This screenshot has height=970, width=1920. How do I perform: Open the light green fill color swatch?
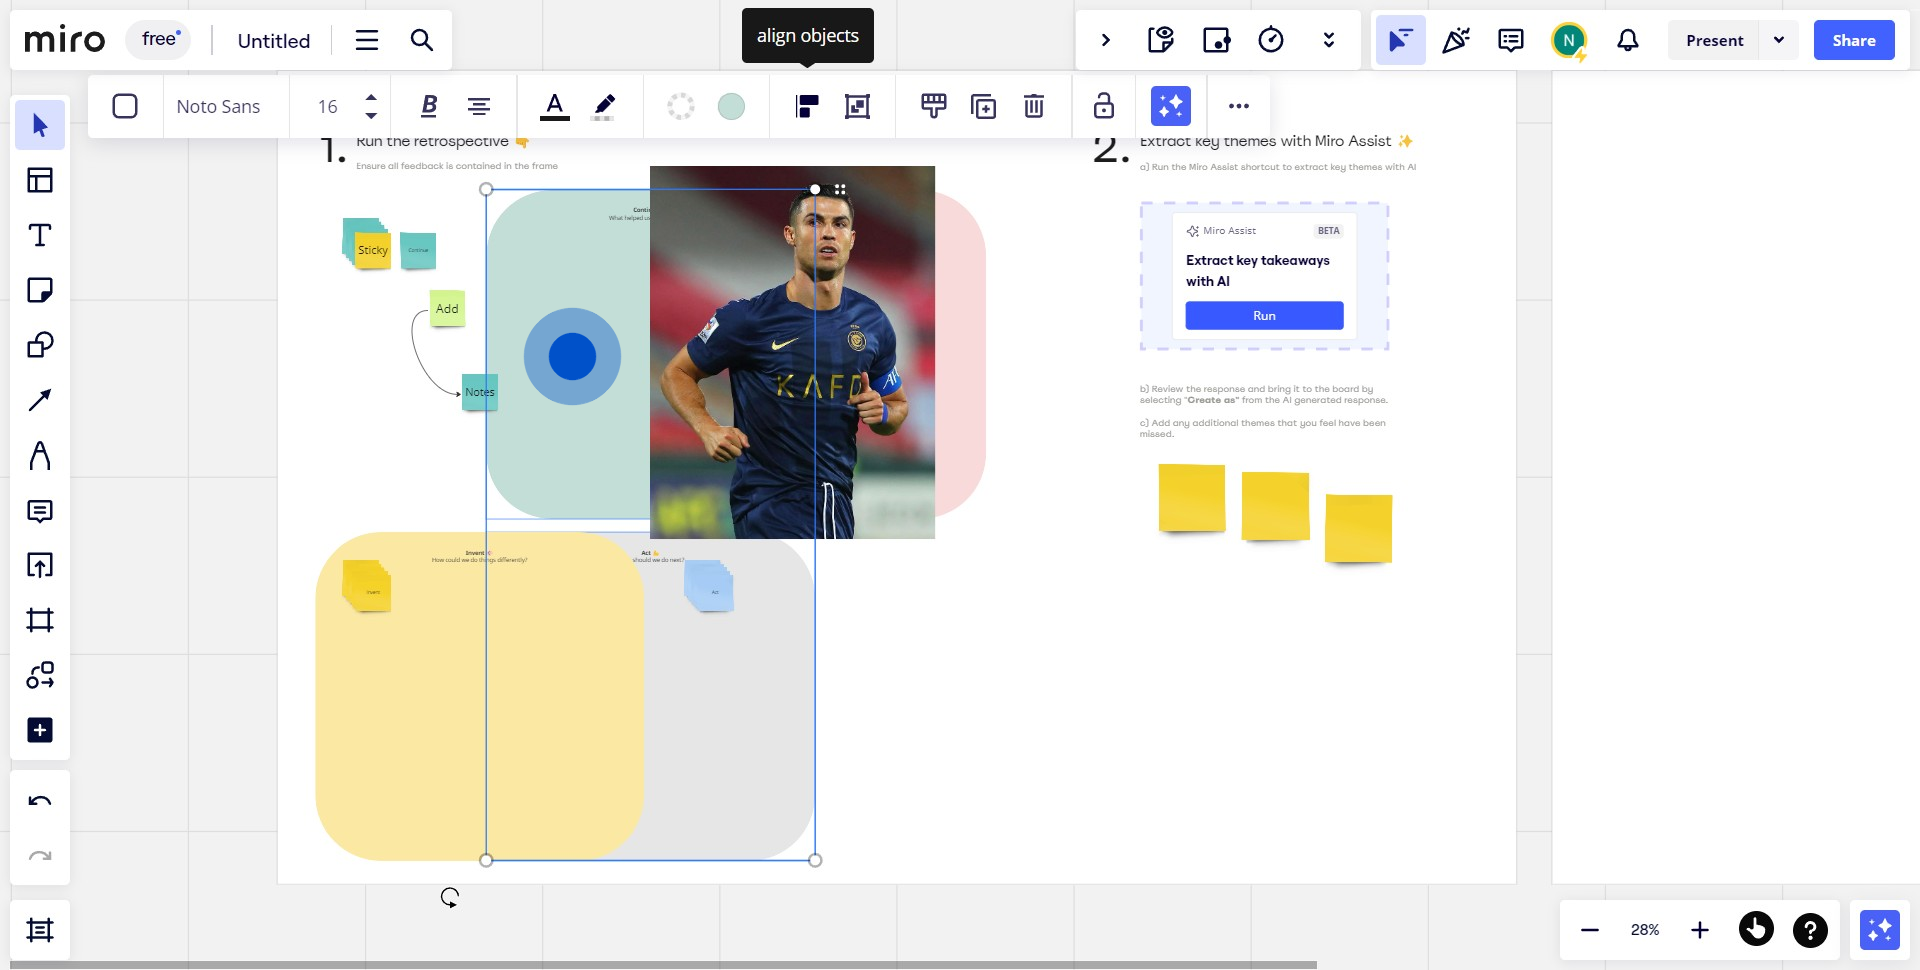point(731,106)
